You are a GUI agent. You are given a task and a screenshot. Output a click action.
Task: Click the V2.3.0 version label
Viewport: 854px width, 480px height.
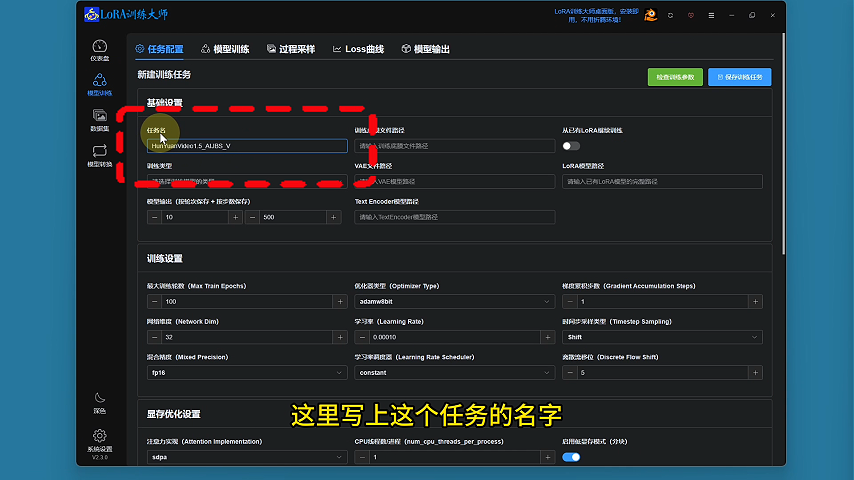point(100,457)
